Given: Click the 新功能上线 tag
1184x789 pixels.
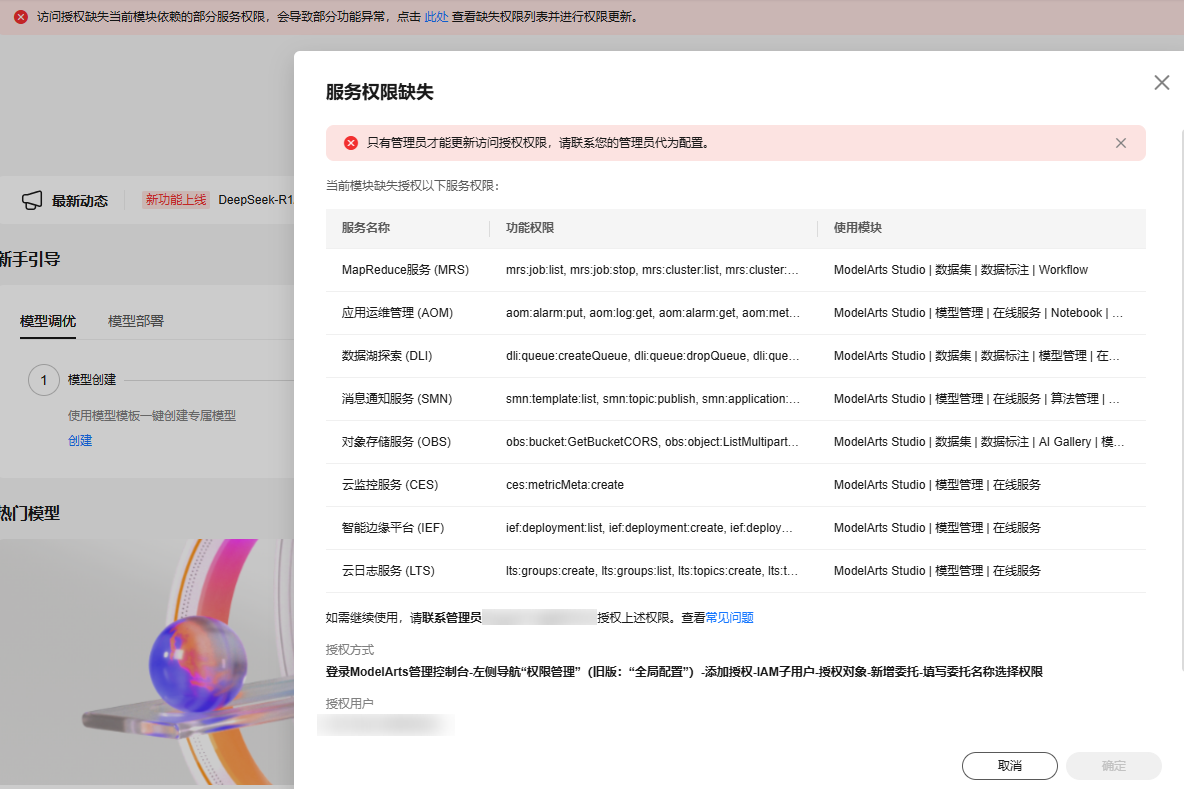Looking at the screenshot, I should [176, 200].
